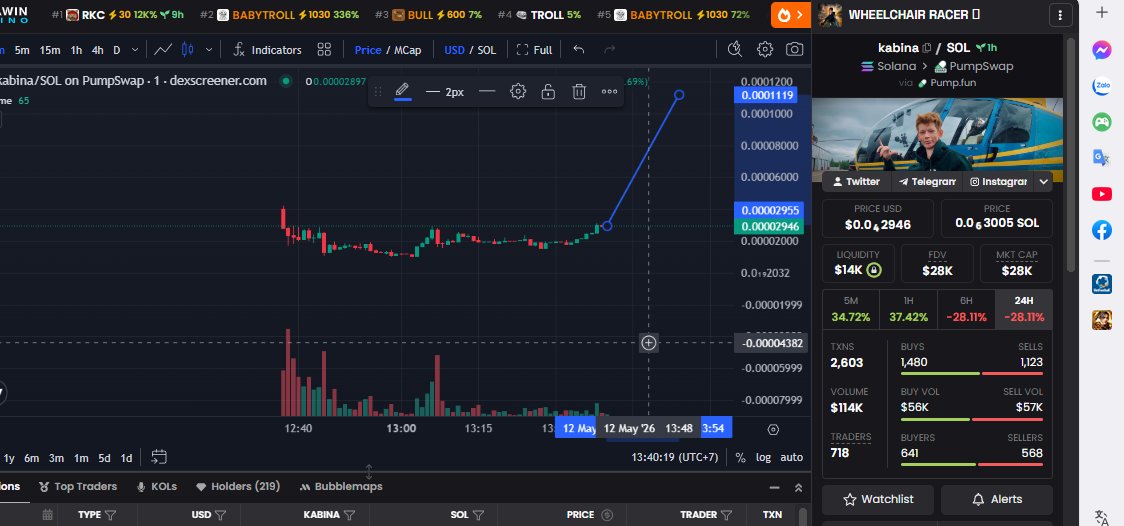The image size is (1124, 526).
Task: Open WHEELCHAIR RACER options menu (three dots)
Action: point(1059,14)
